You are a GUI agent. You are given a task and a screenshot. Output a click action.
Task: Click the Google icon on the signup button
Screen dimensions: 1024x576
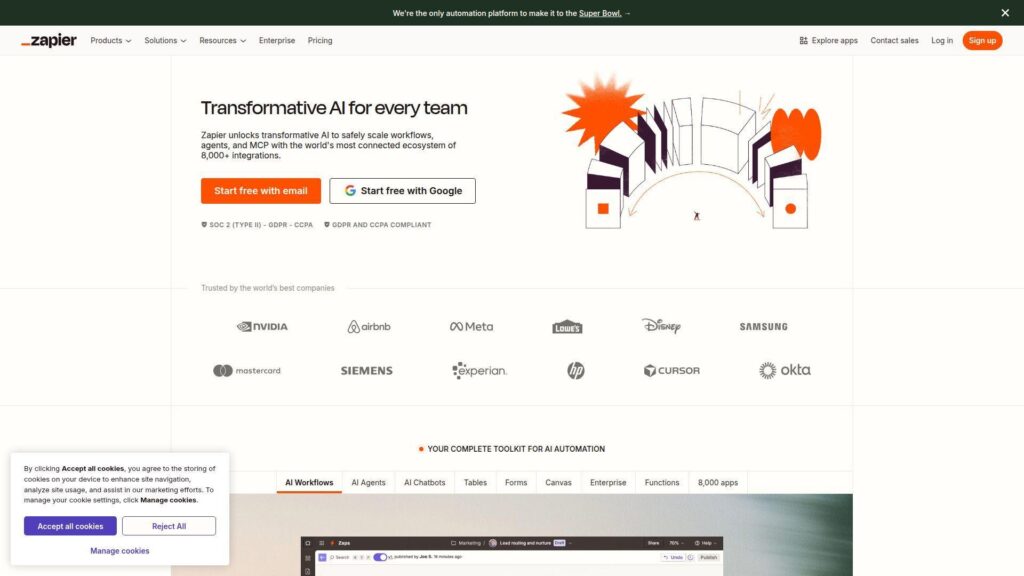pyautogui.click(x=347, y=190)
